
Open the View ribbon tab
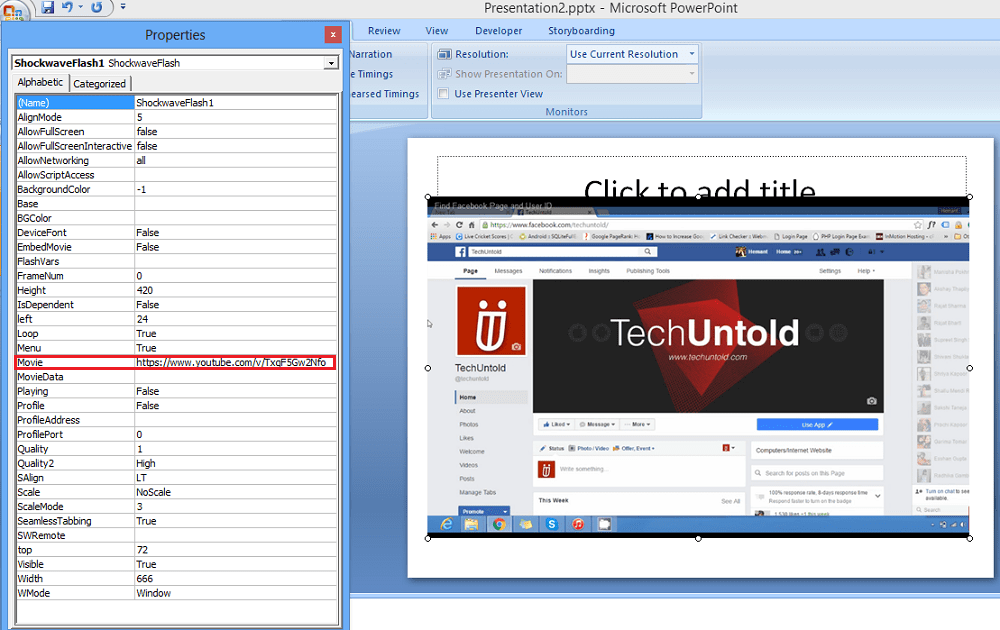click(437, 31)
